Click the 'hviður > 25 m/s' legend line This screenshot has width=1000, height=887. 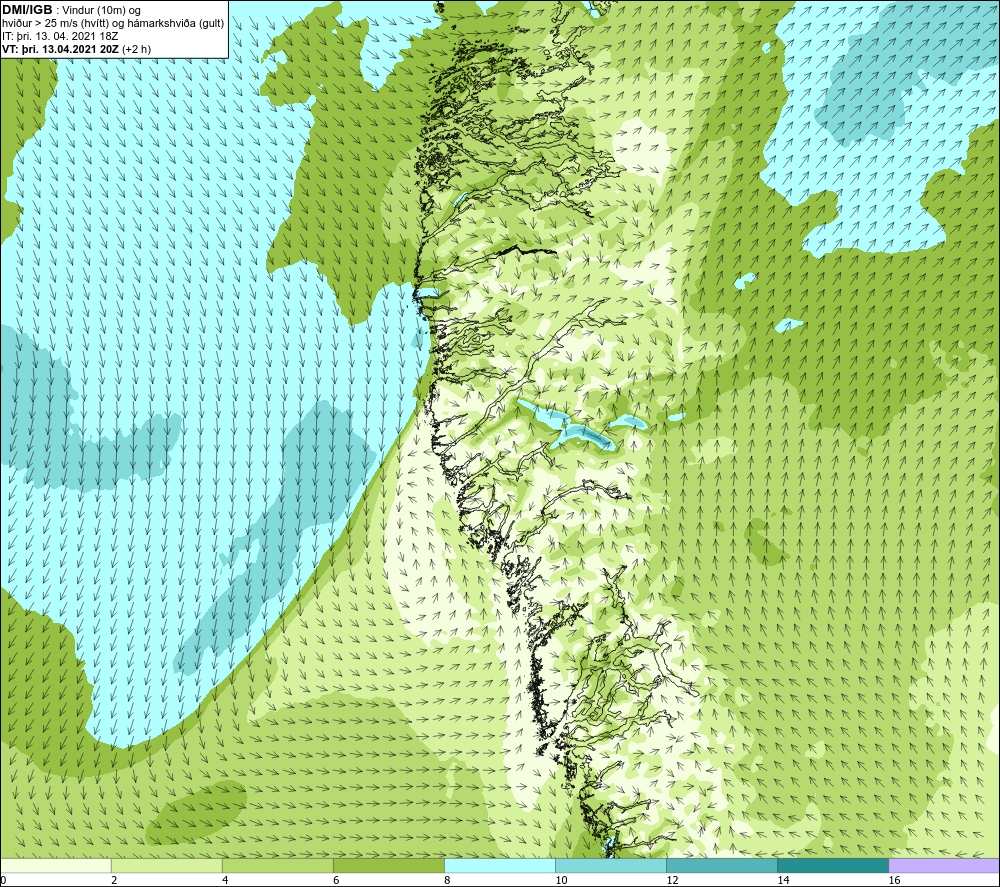tap(113, 23)
